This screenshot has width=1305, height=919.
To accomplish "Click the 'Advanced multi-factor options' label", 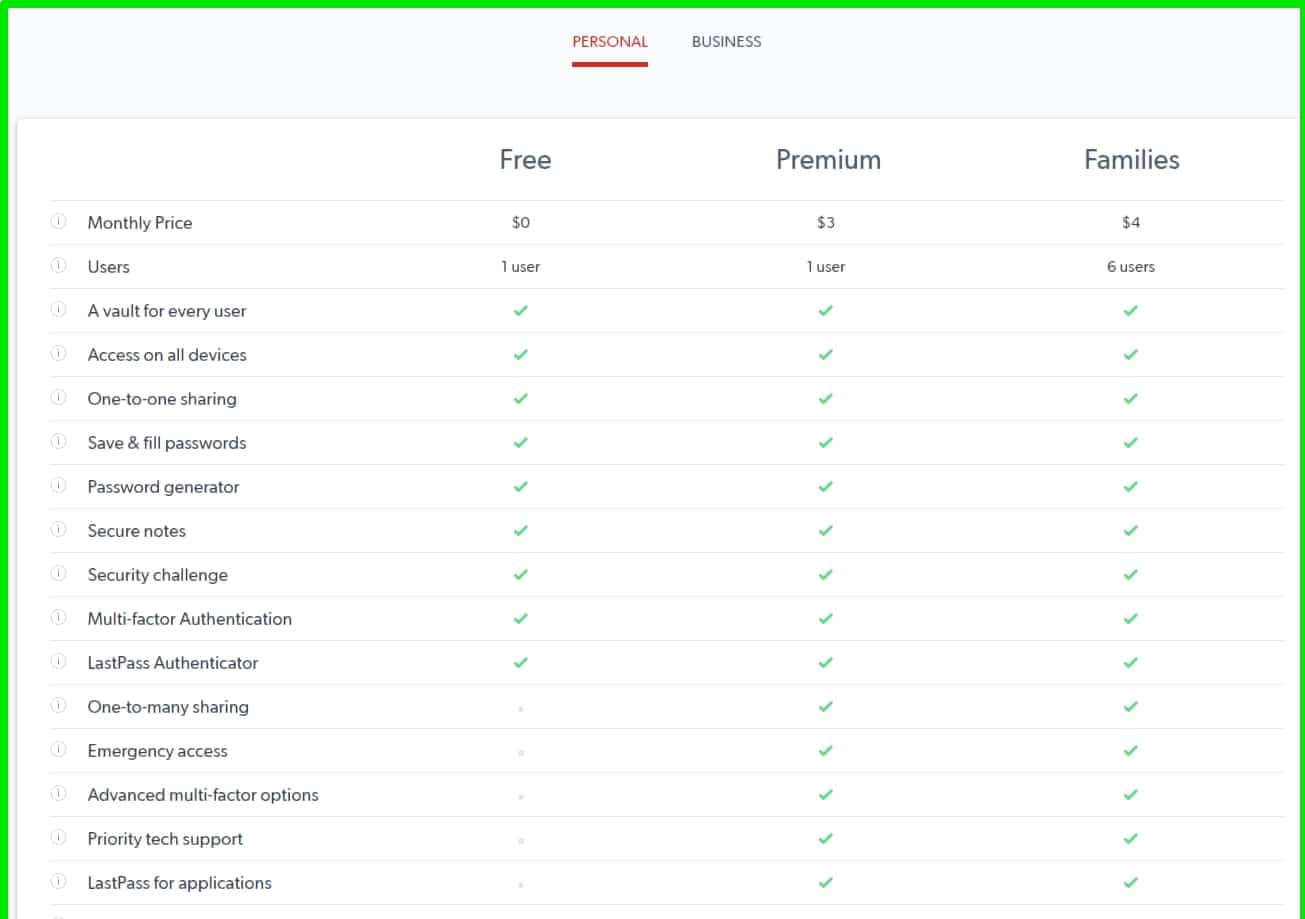I will 203,795.
